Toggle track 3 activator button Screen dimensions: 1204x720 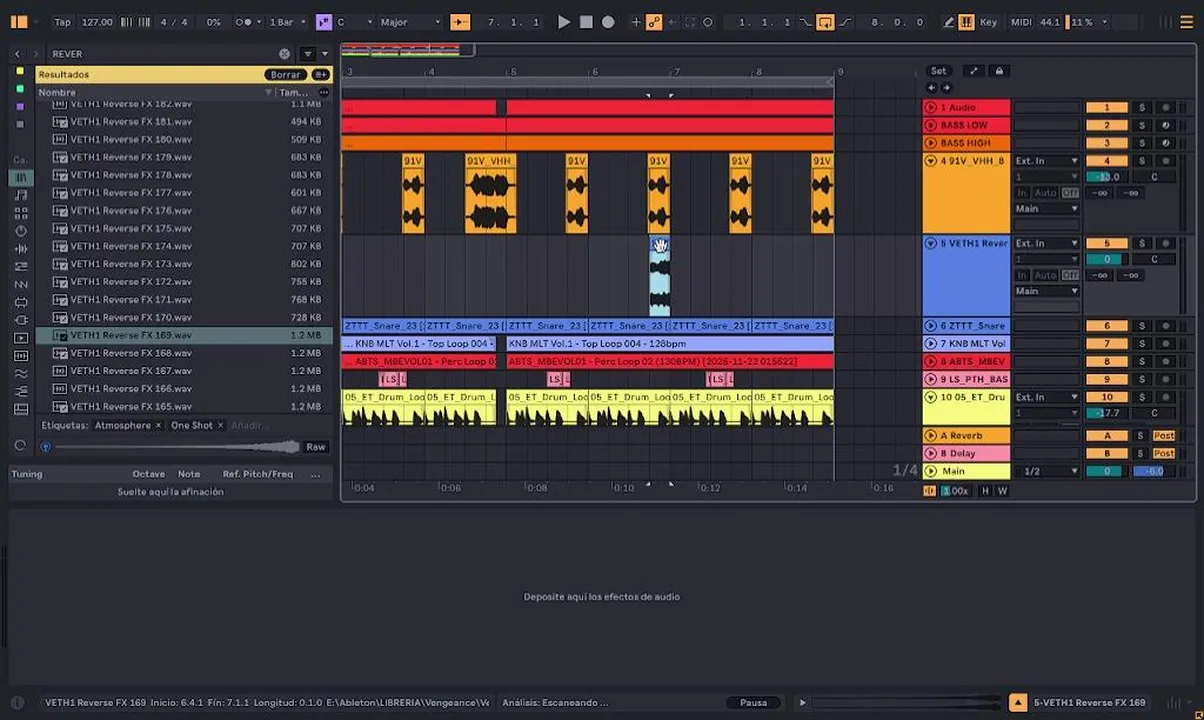(1107, 143)
